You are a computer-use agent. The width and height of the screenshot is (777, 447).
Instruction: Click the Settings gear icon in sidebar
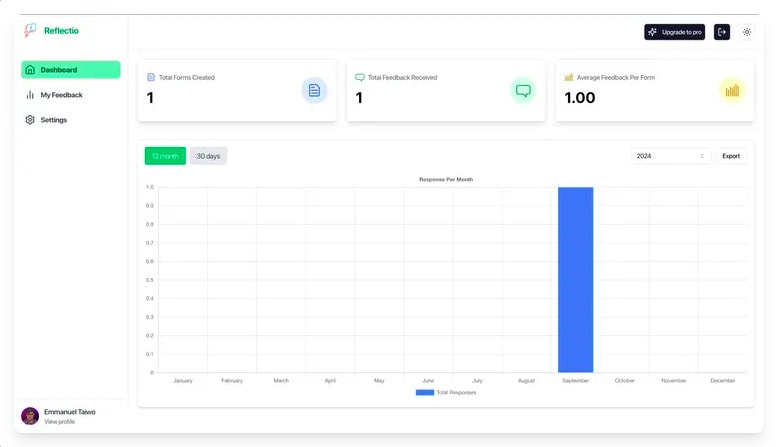30,120
